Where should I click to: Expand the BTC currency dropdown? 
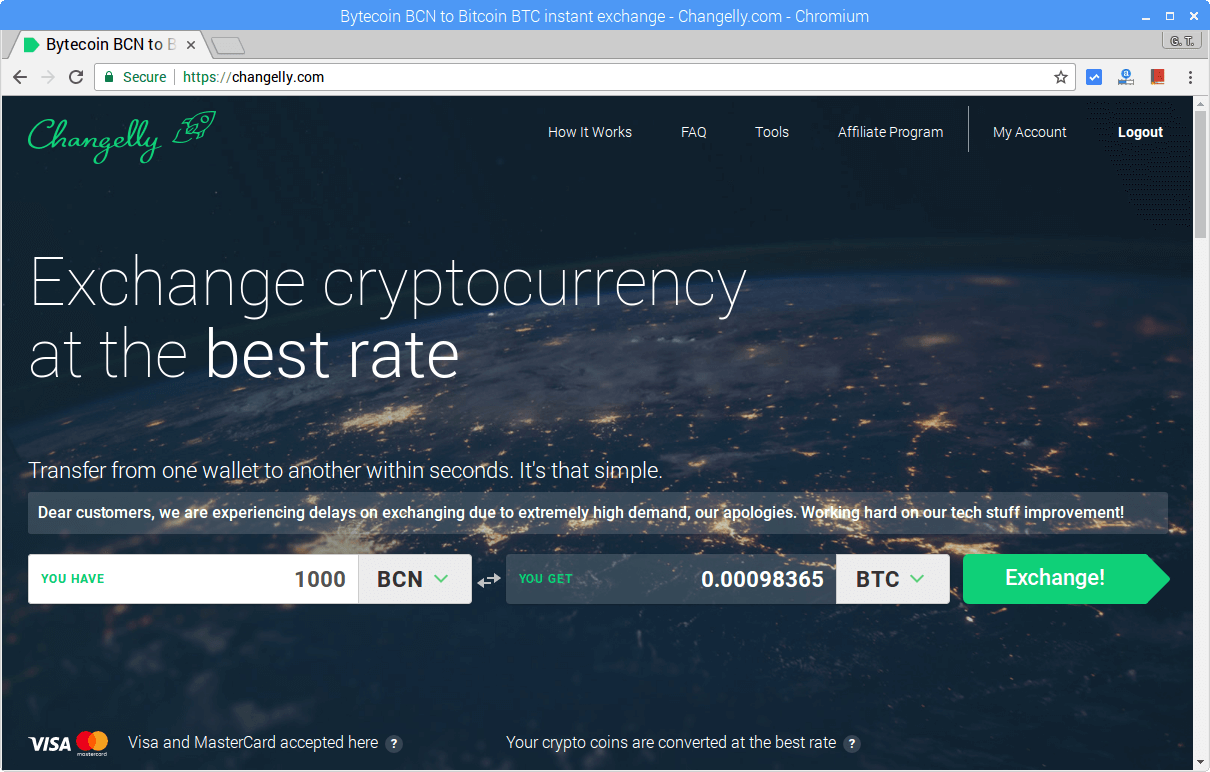[892, 579]
